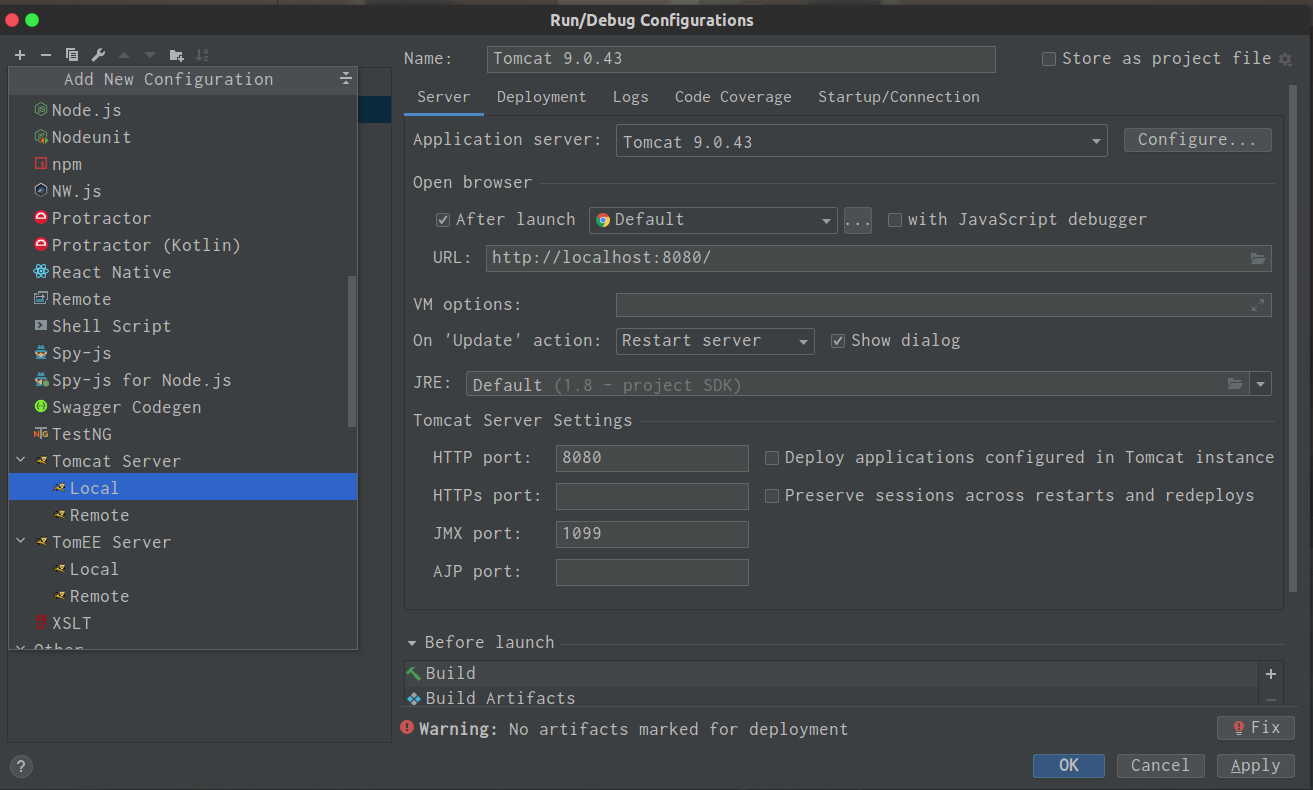Open edit templates via the wrench icon

click(98, 55)
